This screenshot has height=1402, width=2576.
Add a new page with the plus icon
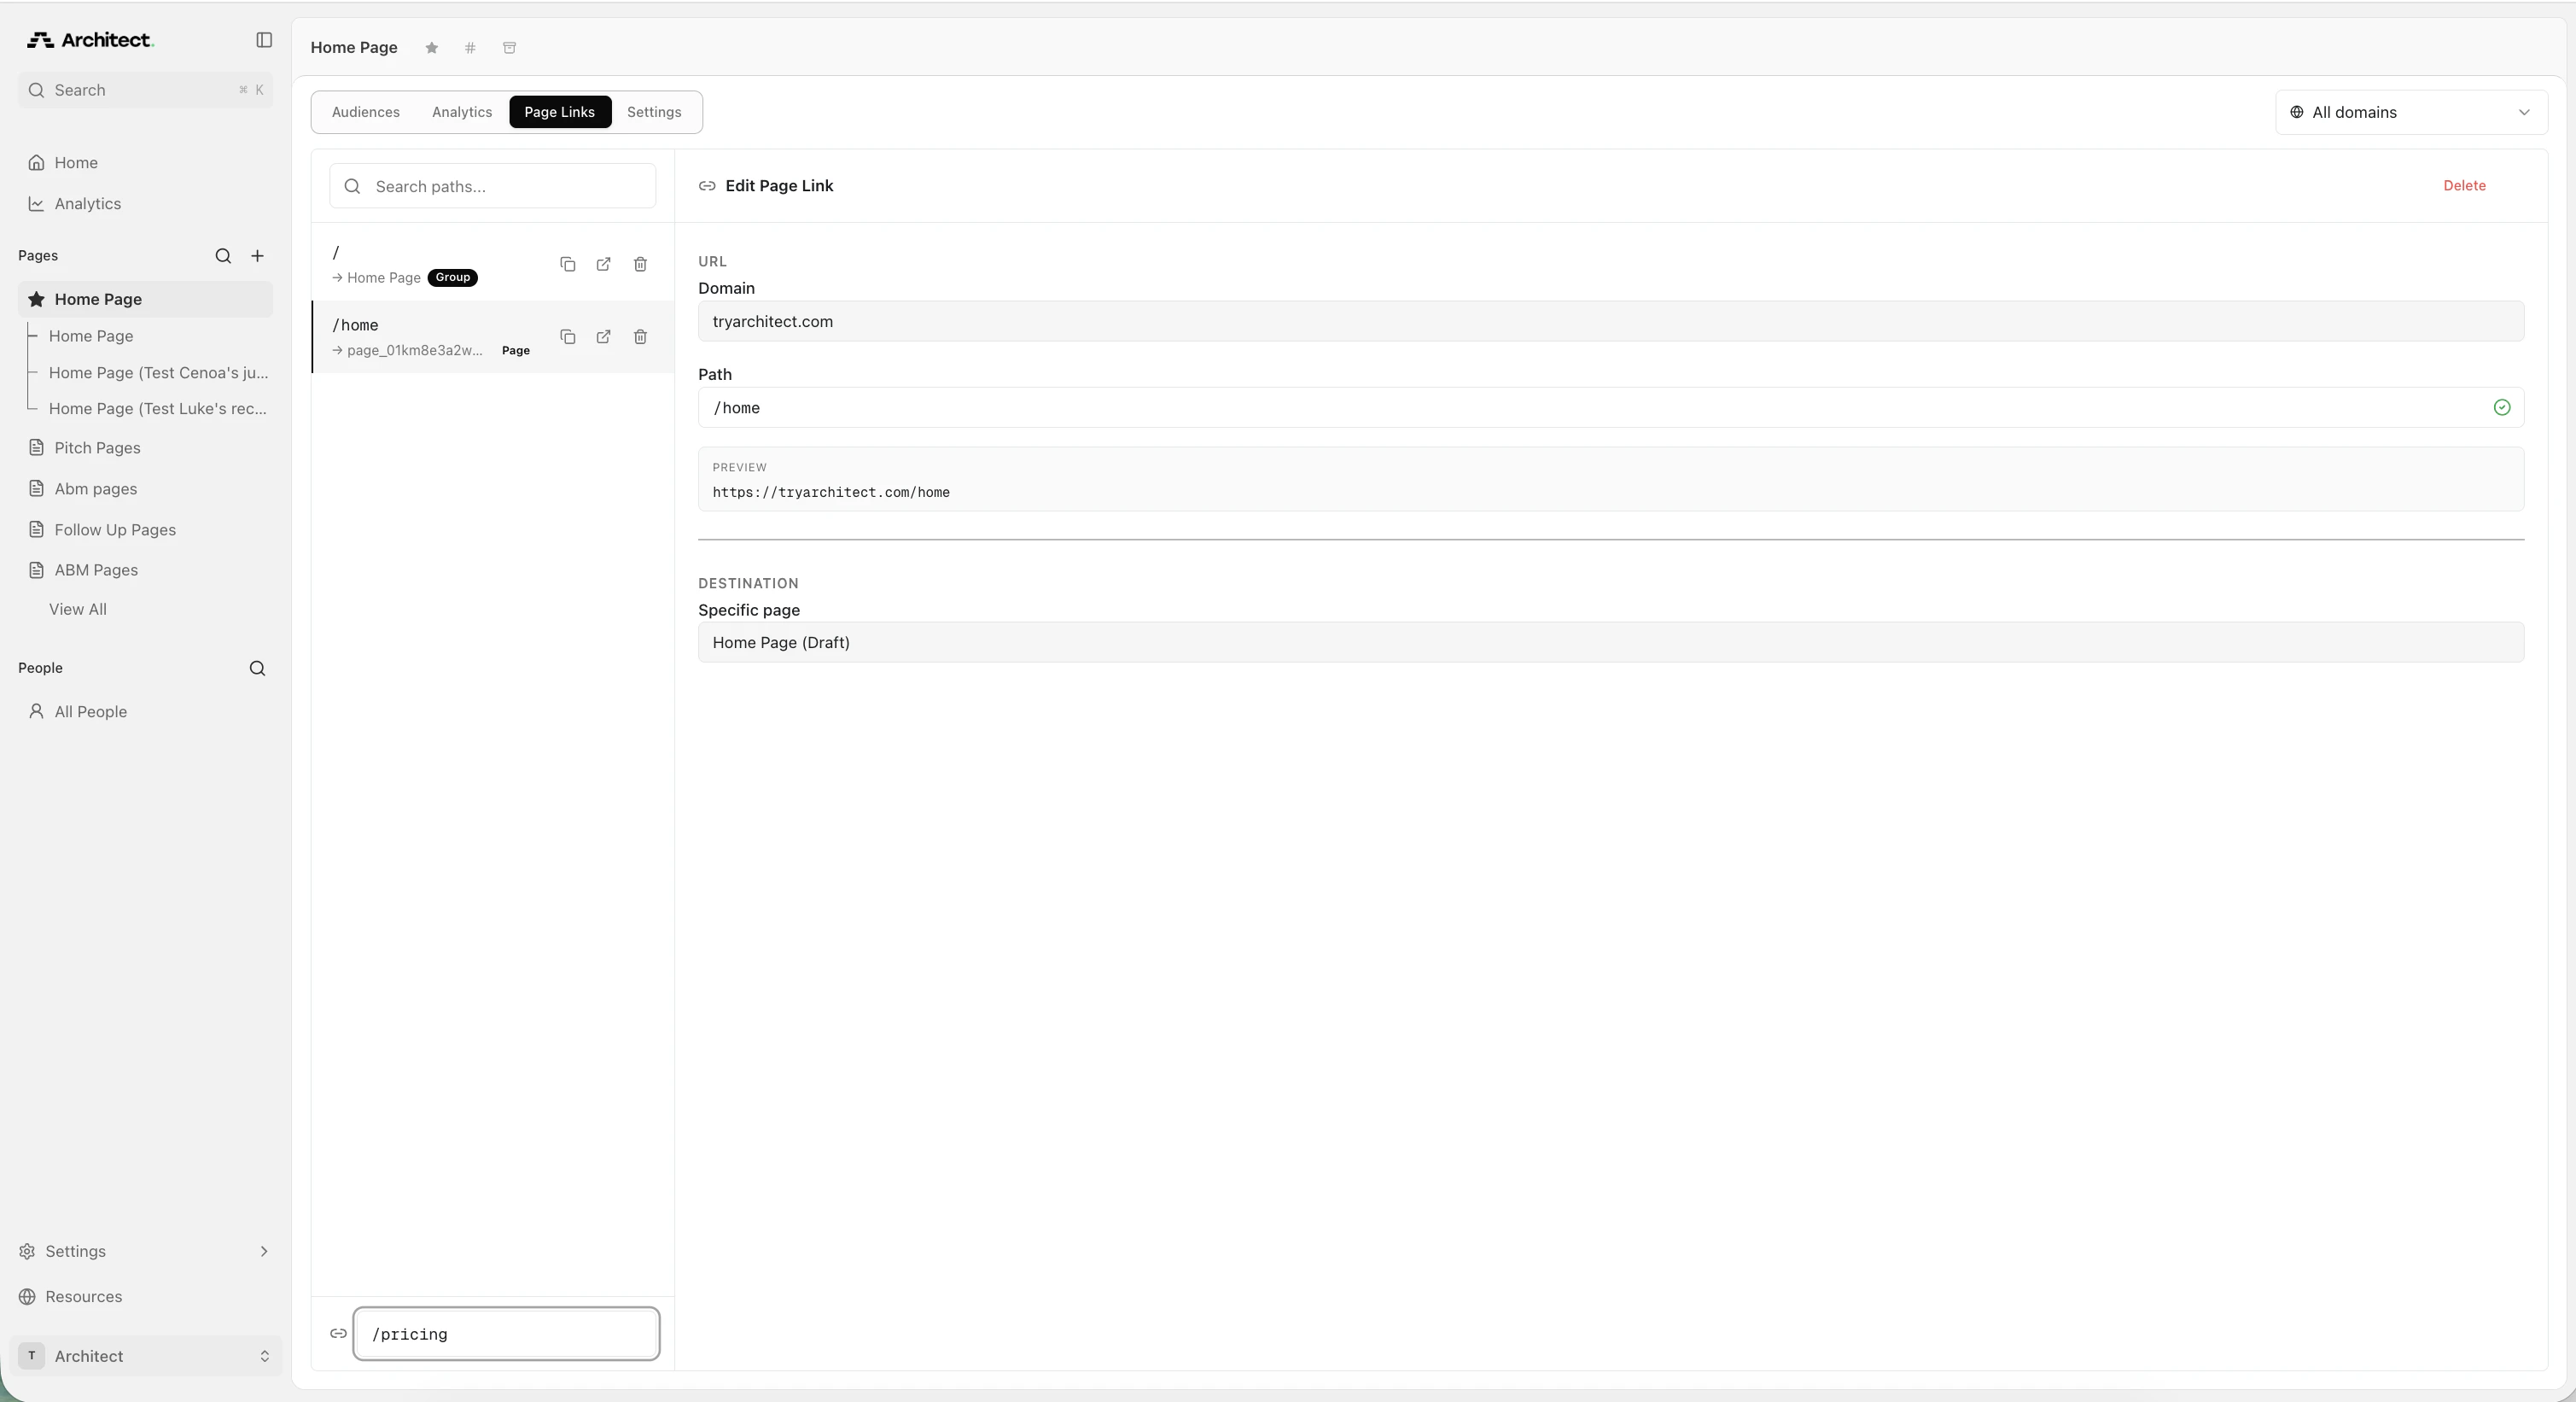(x=258, y=256)
